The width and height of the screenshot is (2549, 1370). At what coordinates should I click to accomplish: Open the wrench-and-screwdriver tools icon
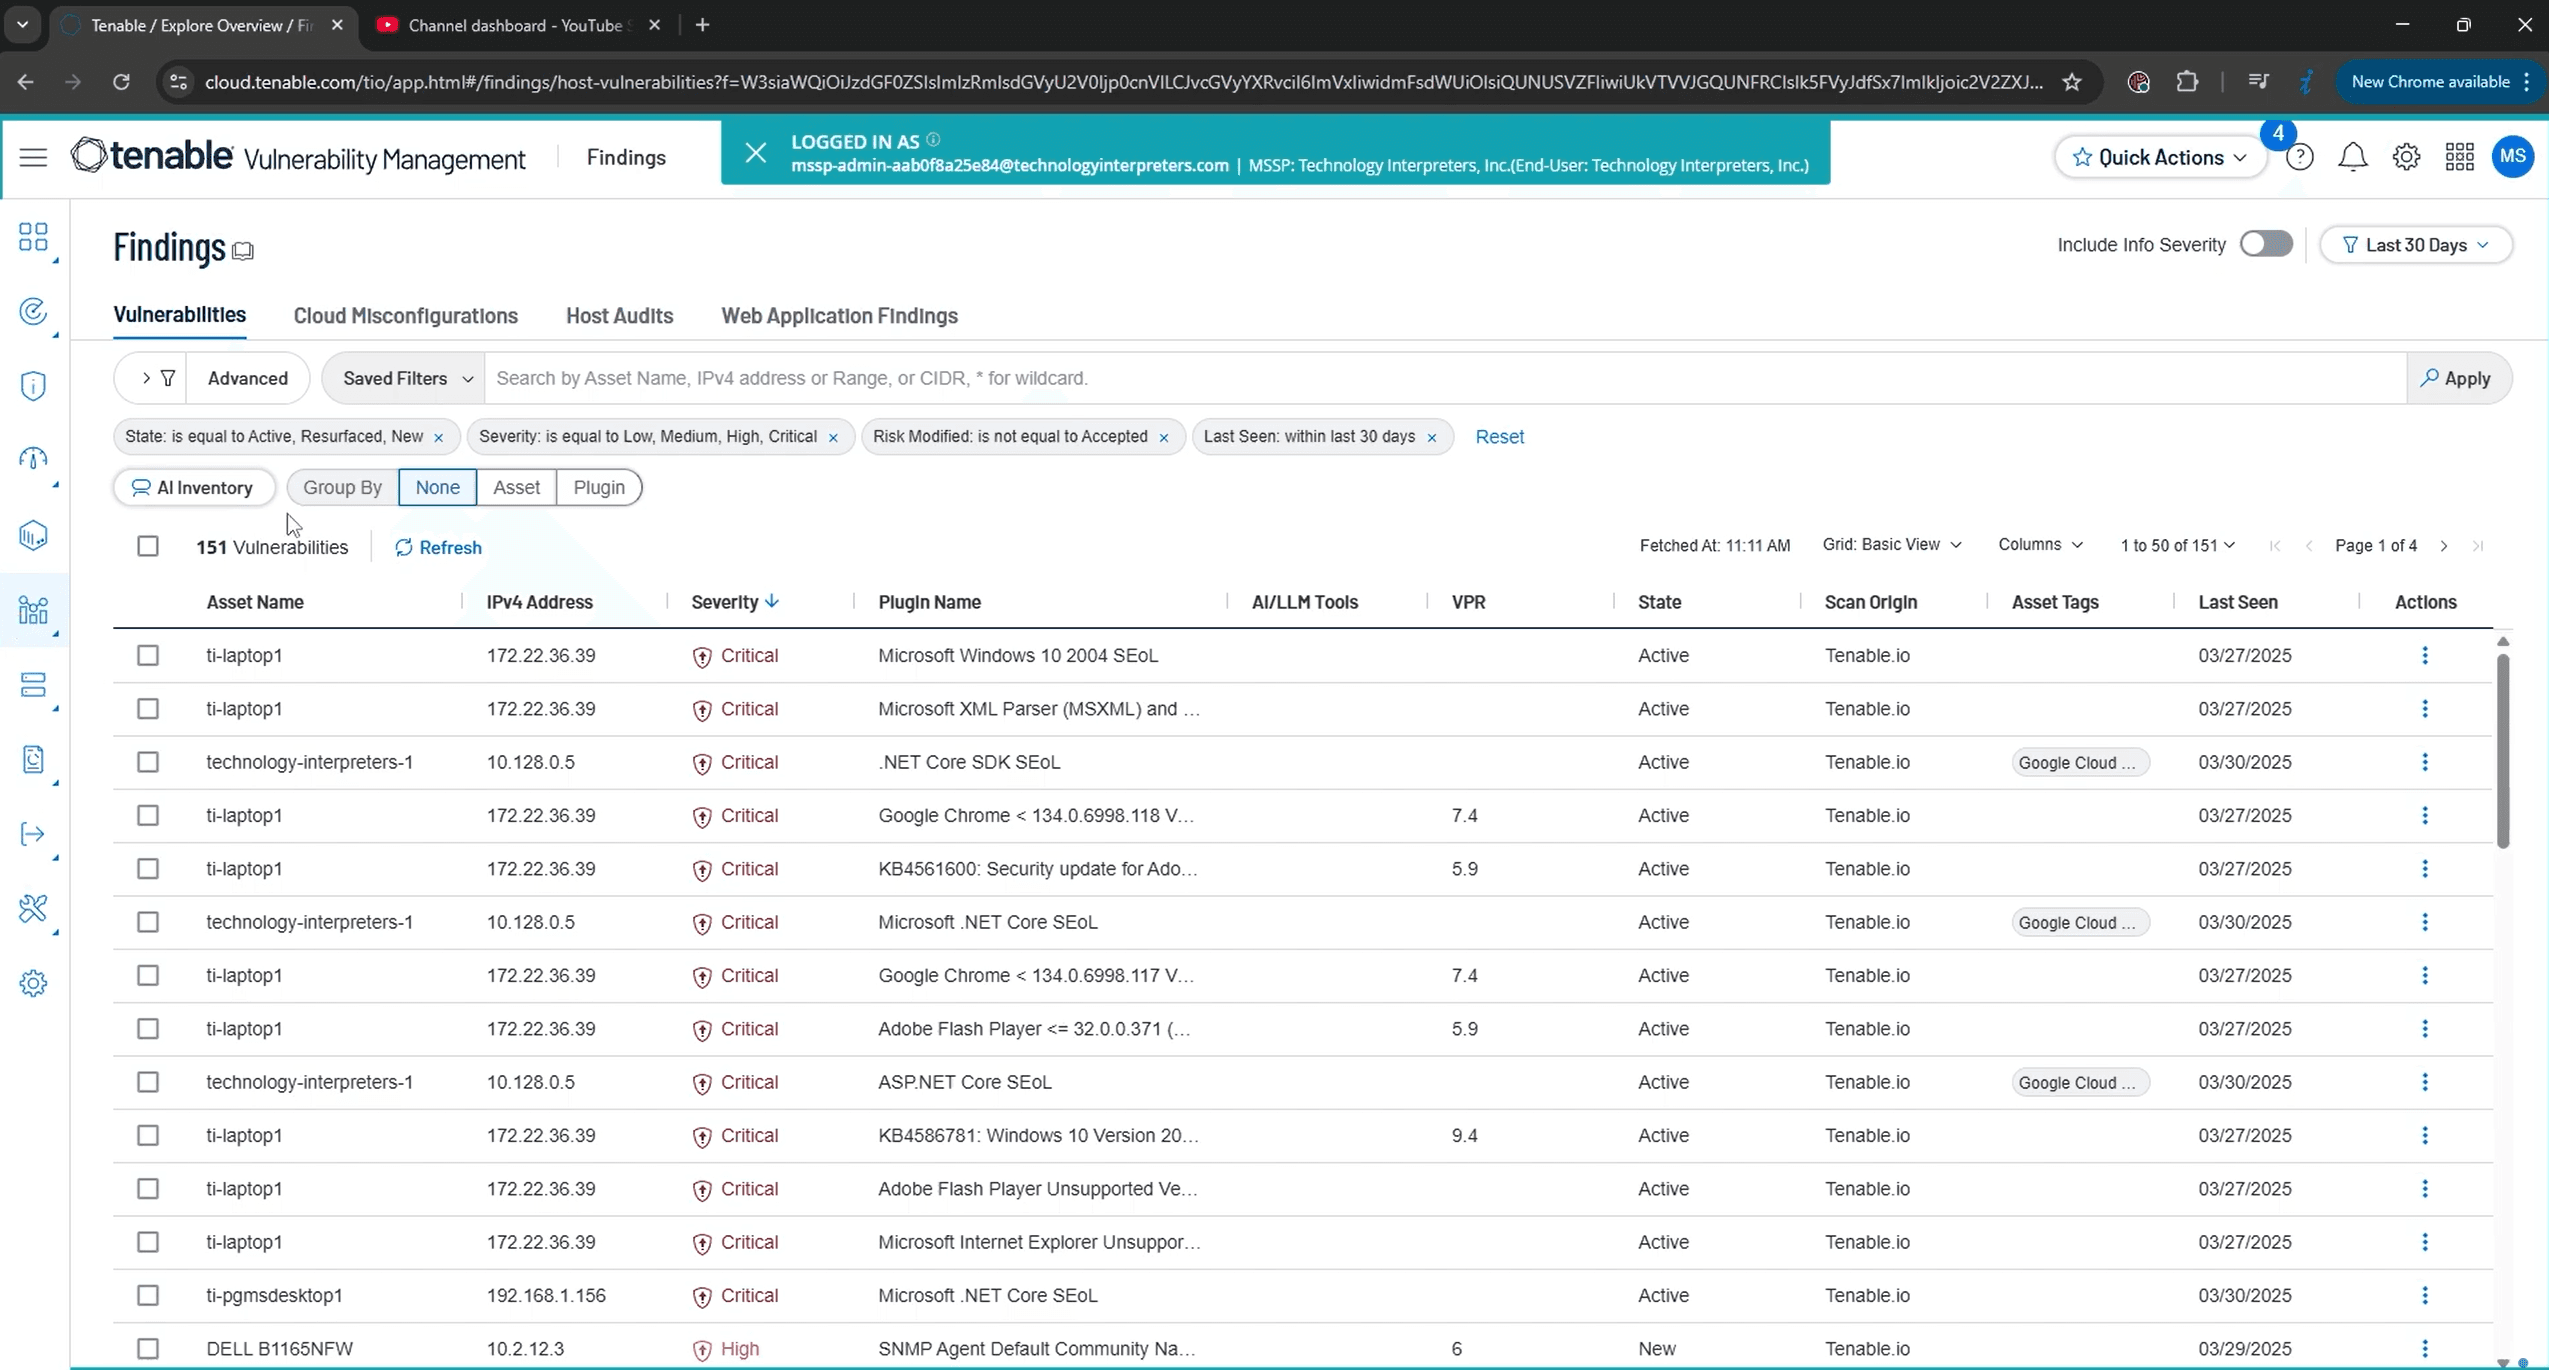(33, 908)
